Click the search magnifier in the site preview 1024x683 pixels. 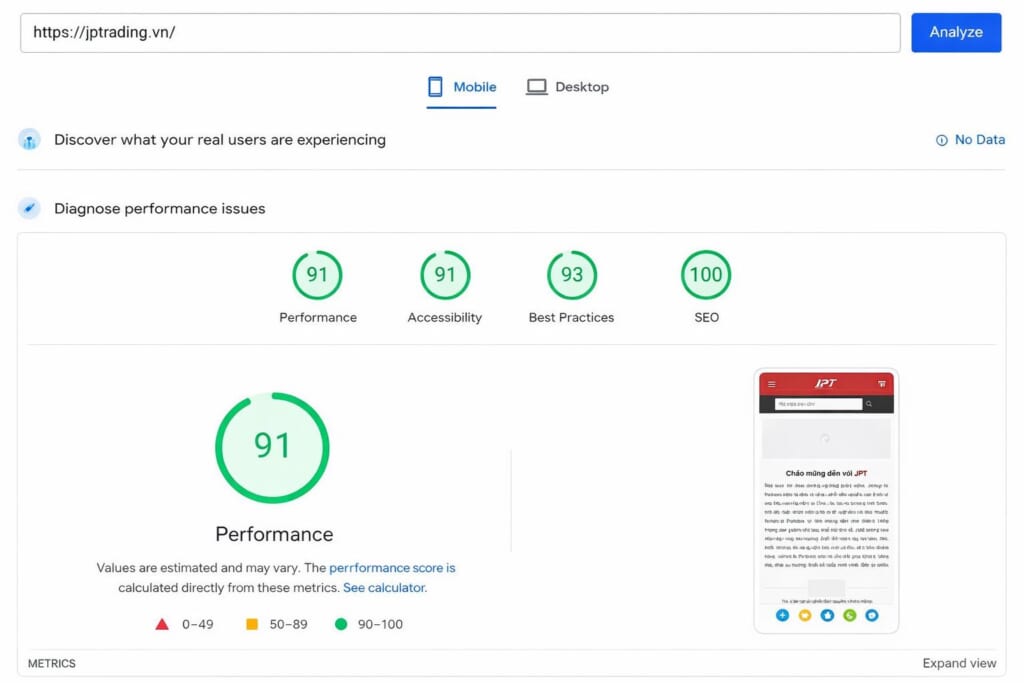pyautogui.click(x=870, y=404)
